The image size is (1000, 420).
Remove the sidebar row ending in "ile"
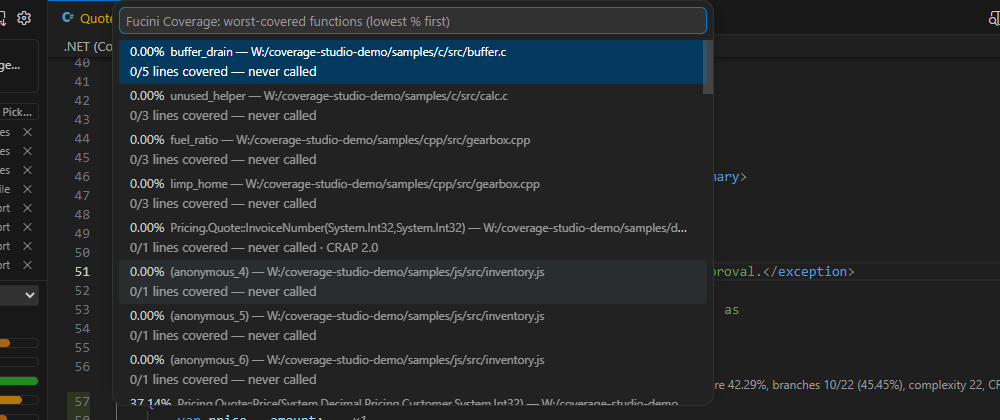[27, 189]
